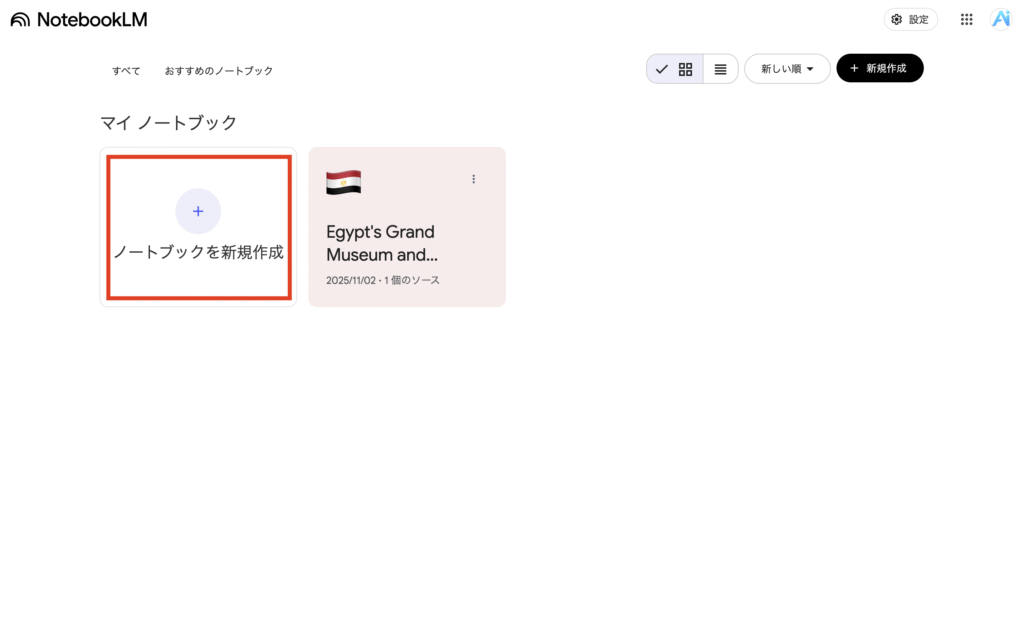Click the checkmark in the view toggle
The width and height of the screenshot is (1024, 633).
[661, 69]
